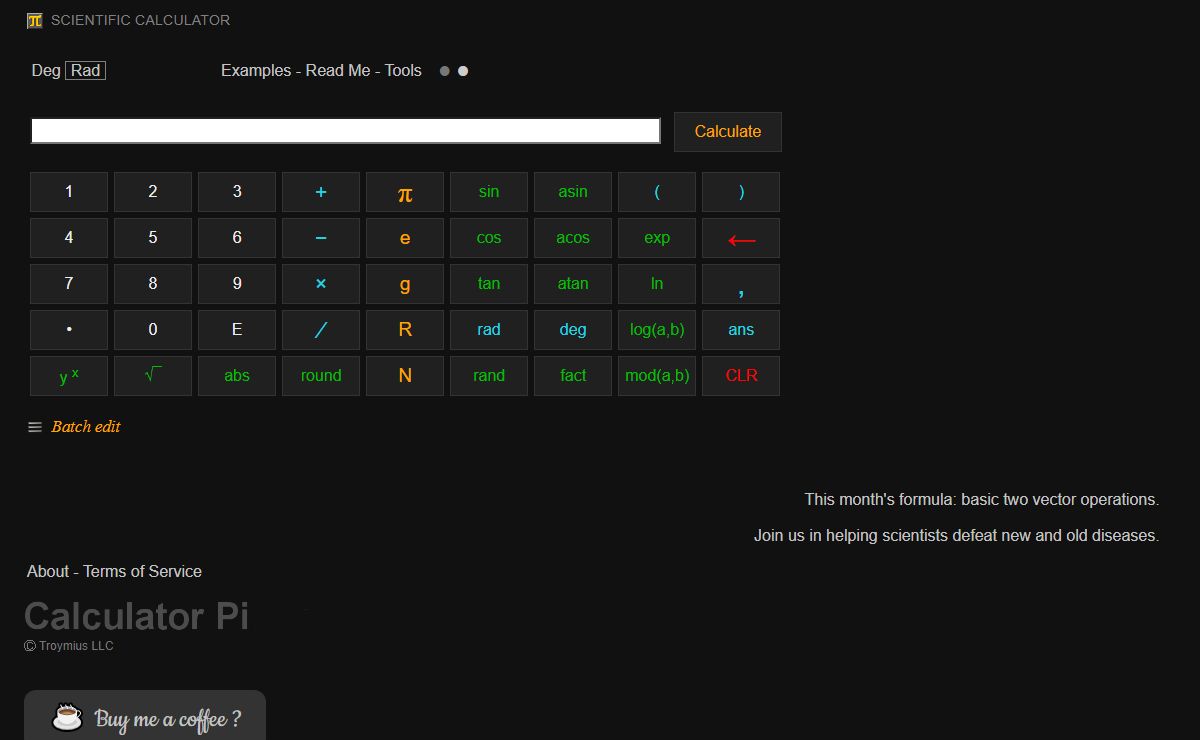The height and width of the screenshot is (740, 1200).
Task: Click the y to the x power key
Action: click(69, 376)
